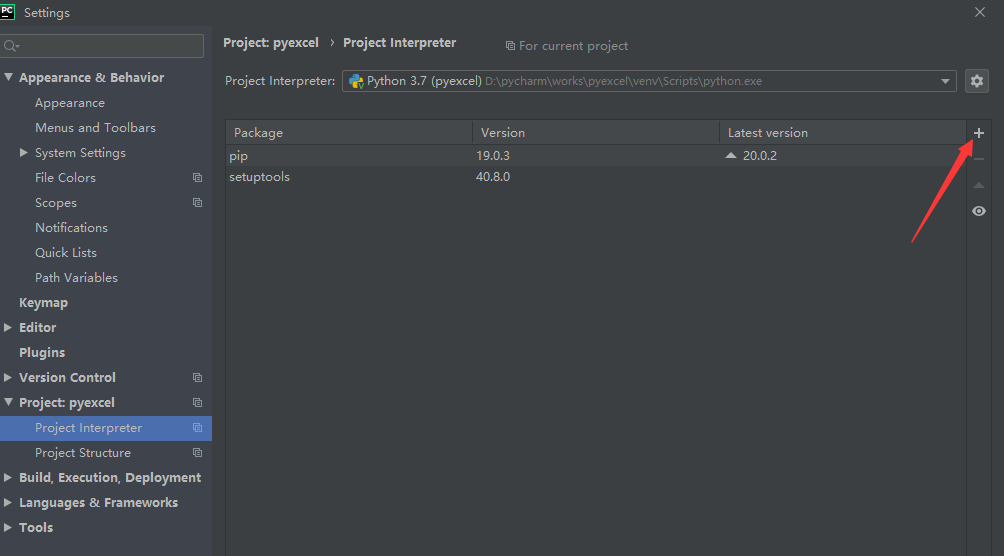Open the Plugins settings page

42,353
